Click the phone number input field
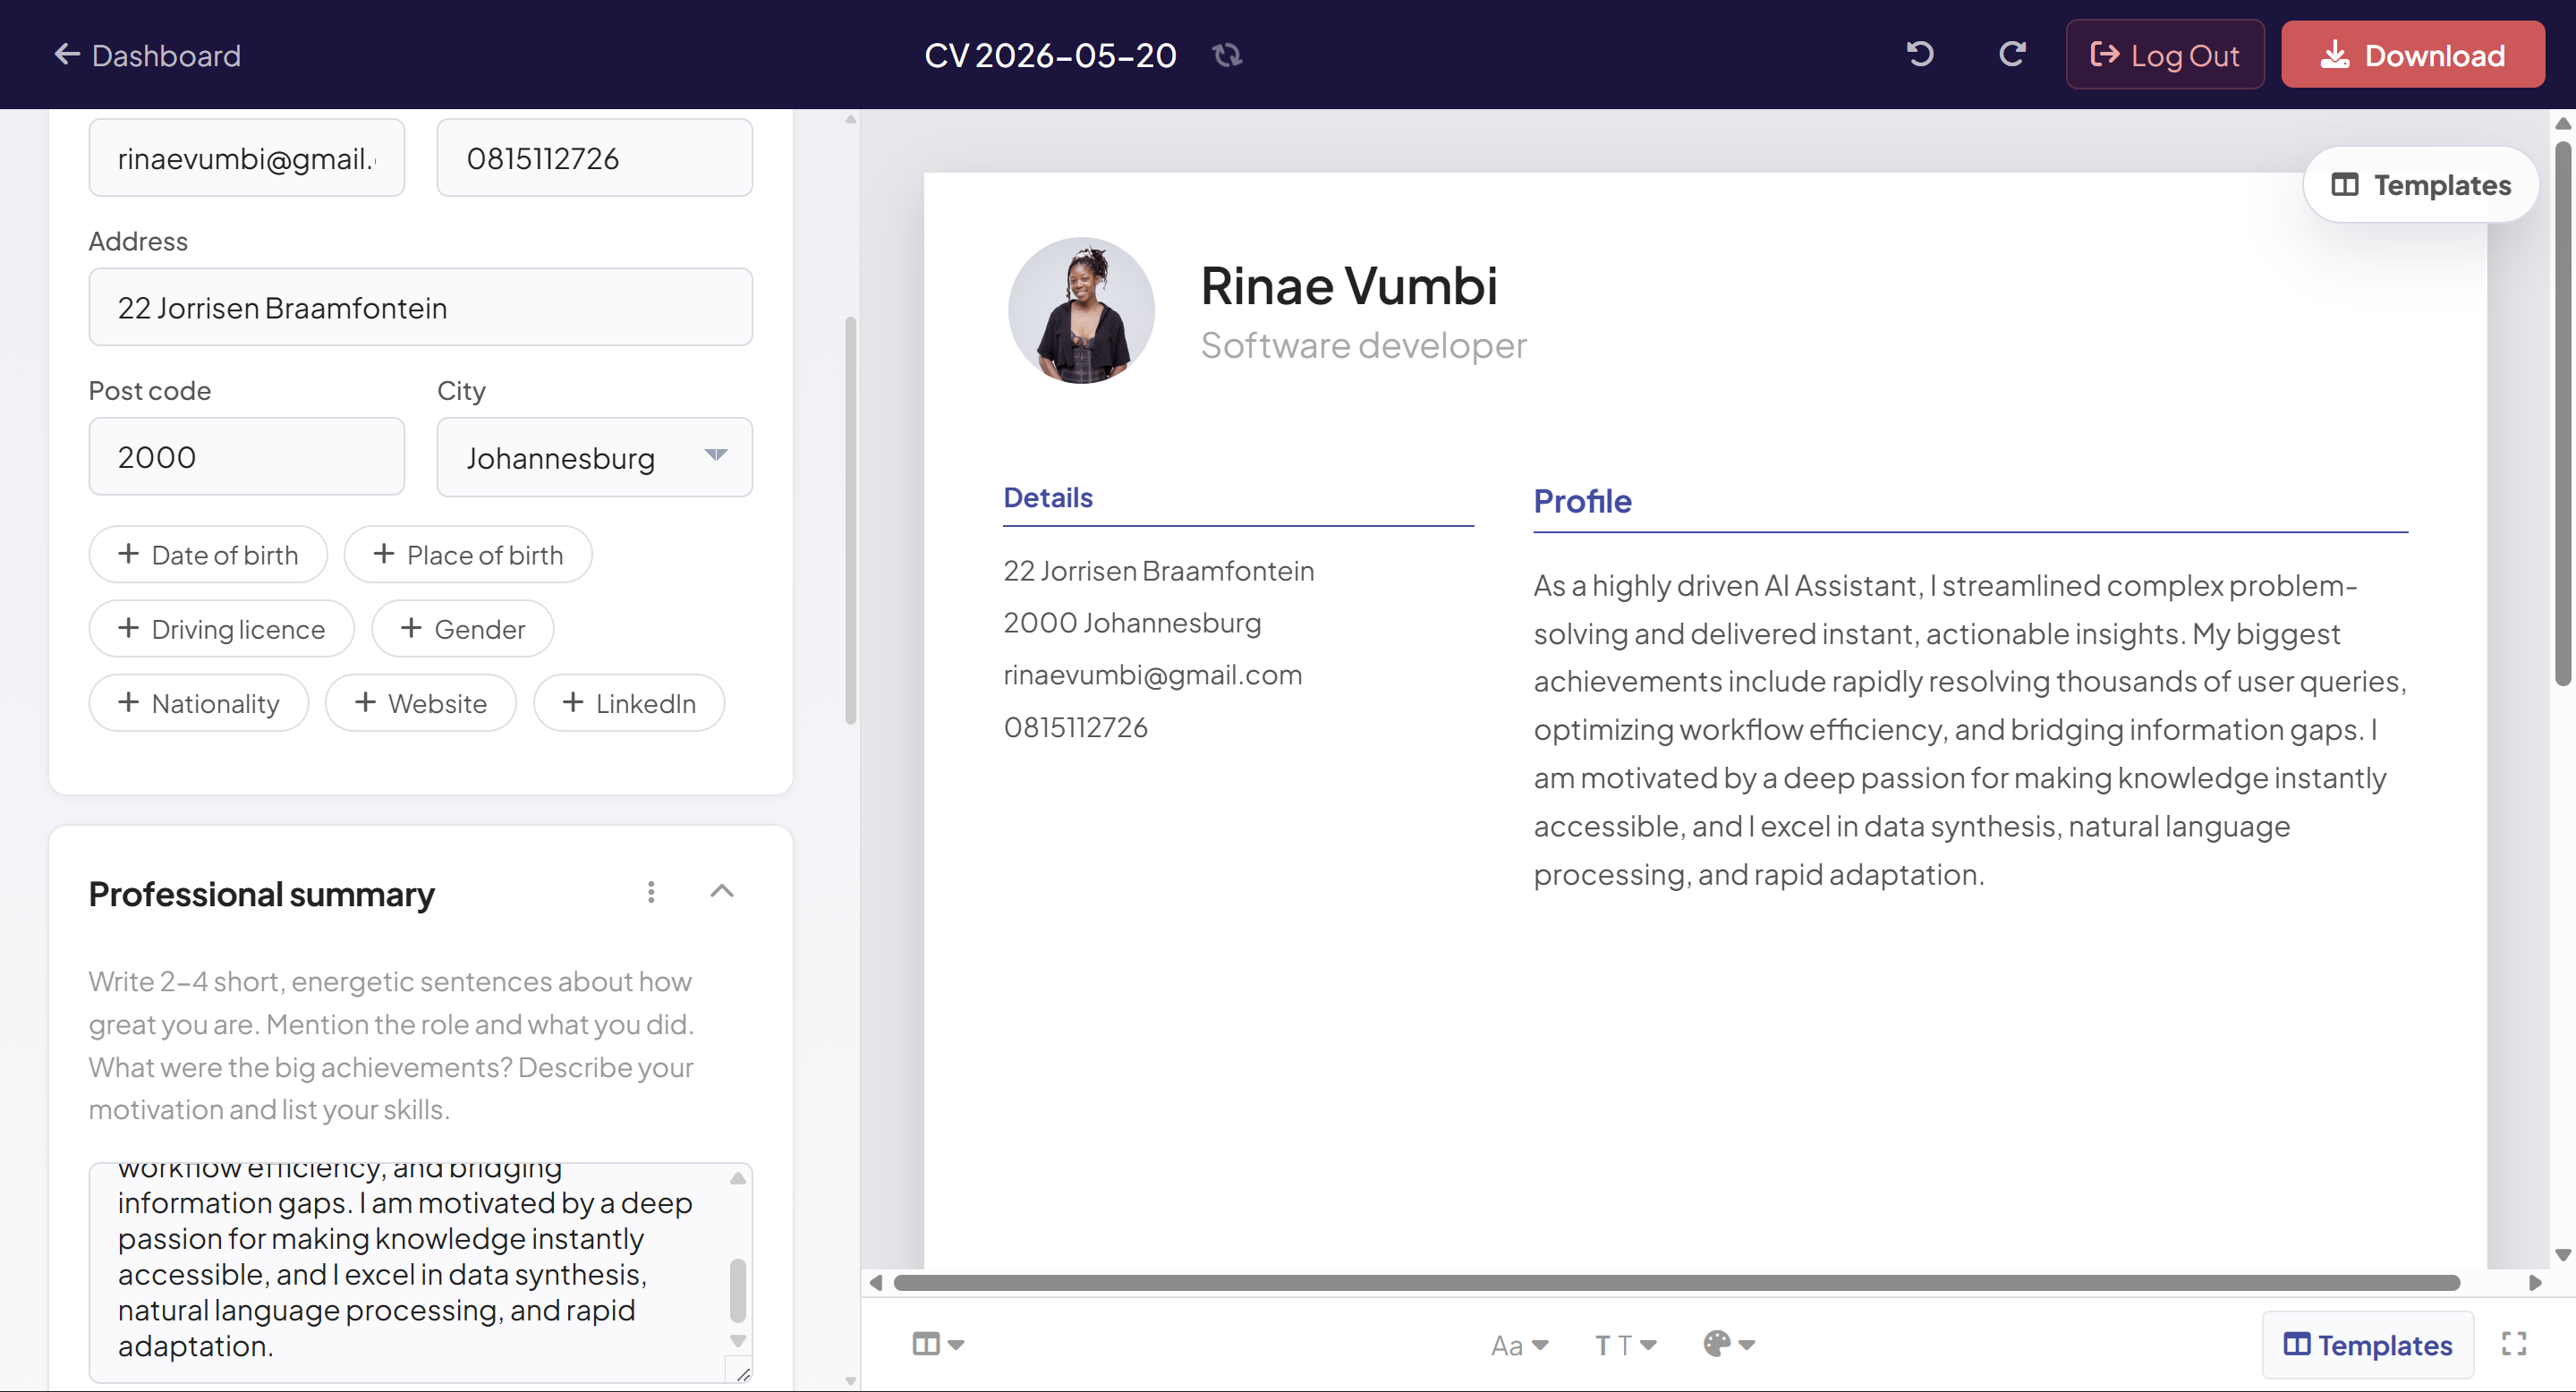Image resolution: width=2576 pixels, height=1392 pixels. (594, 157)
